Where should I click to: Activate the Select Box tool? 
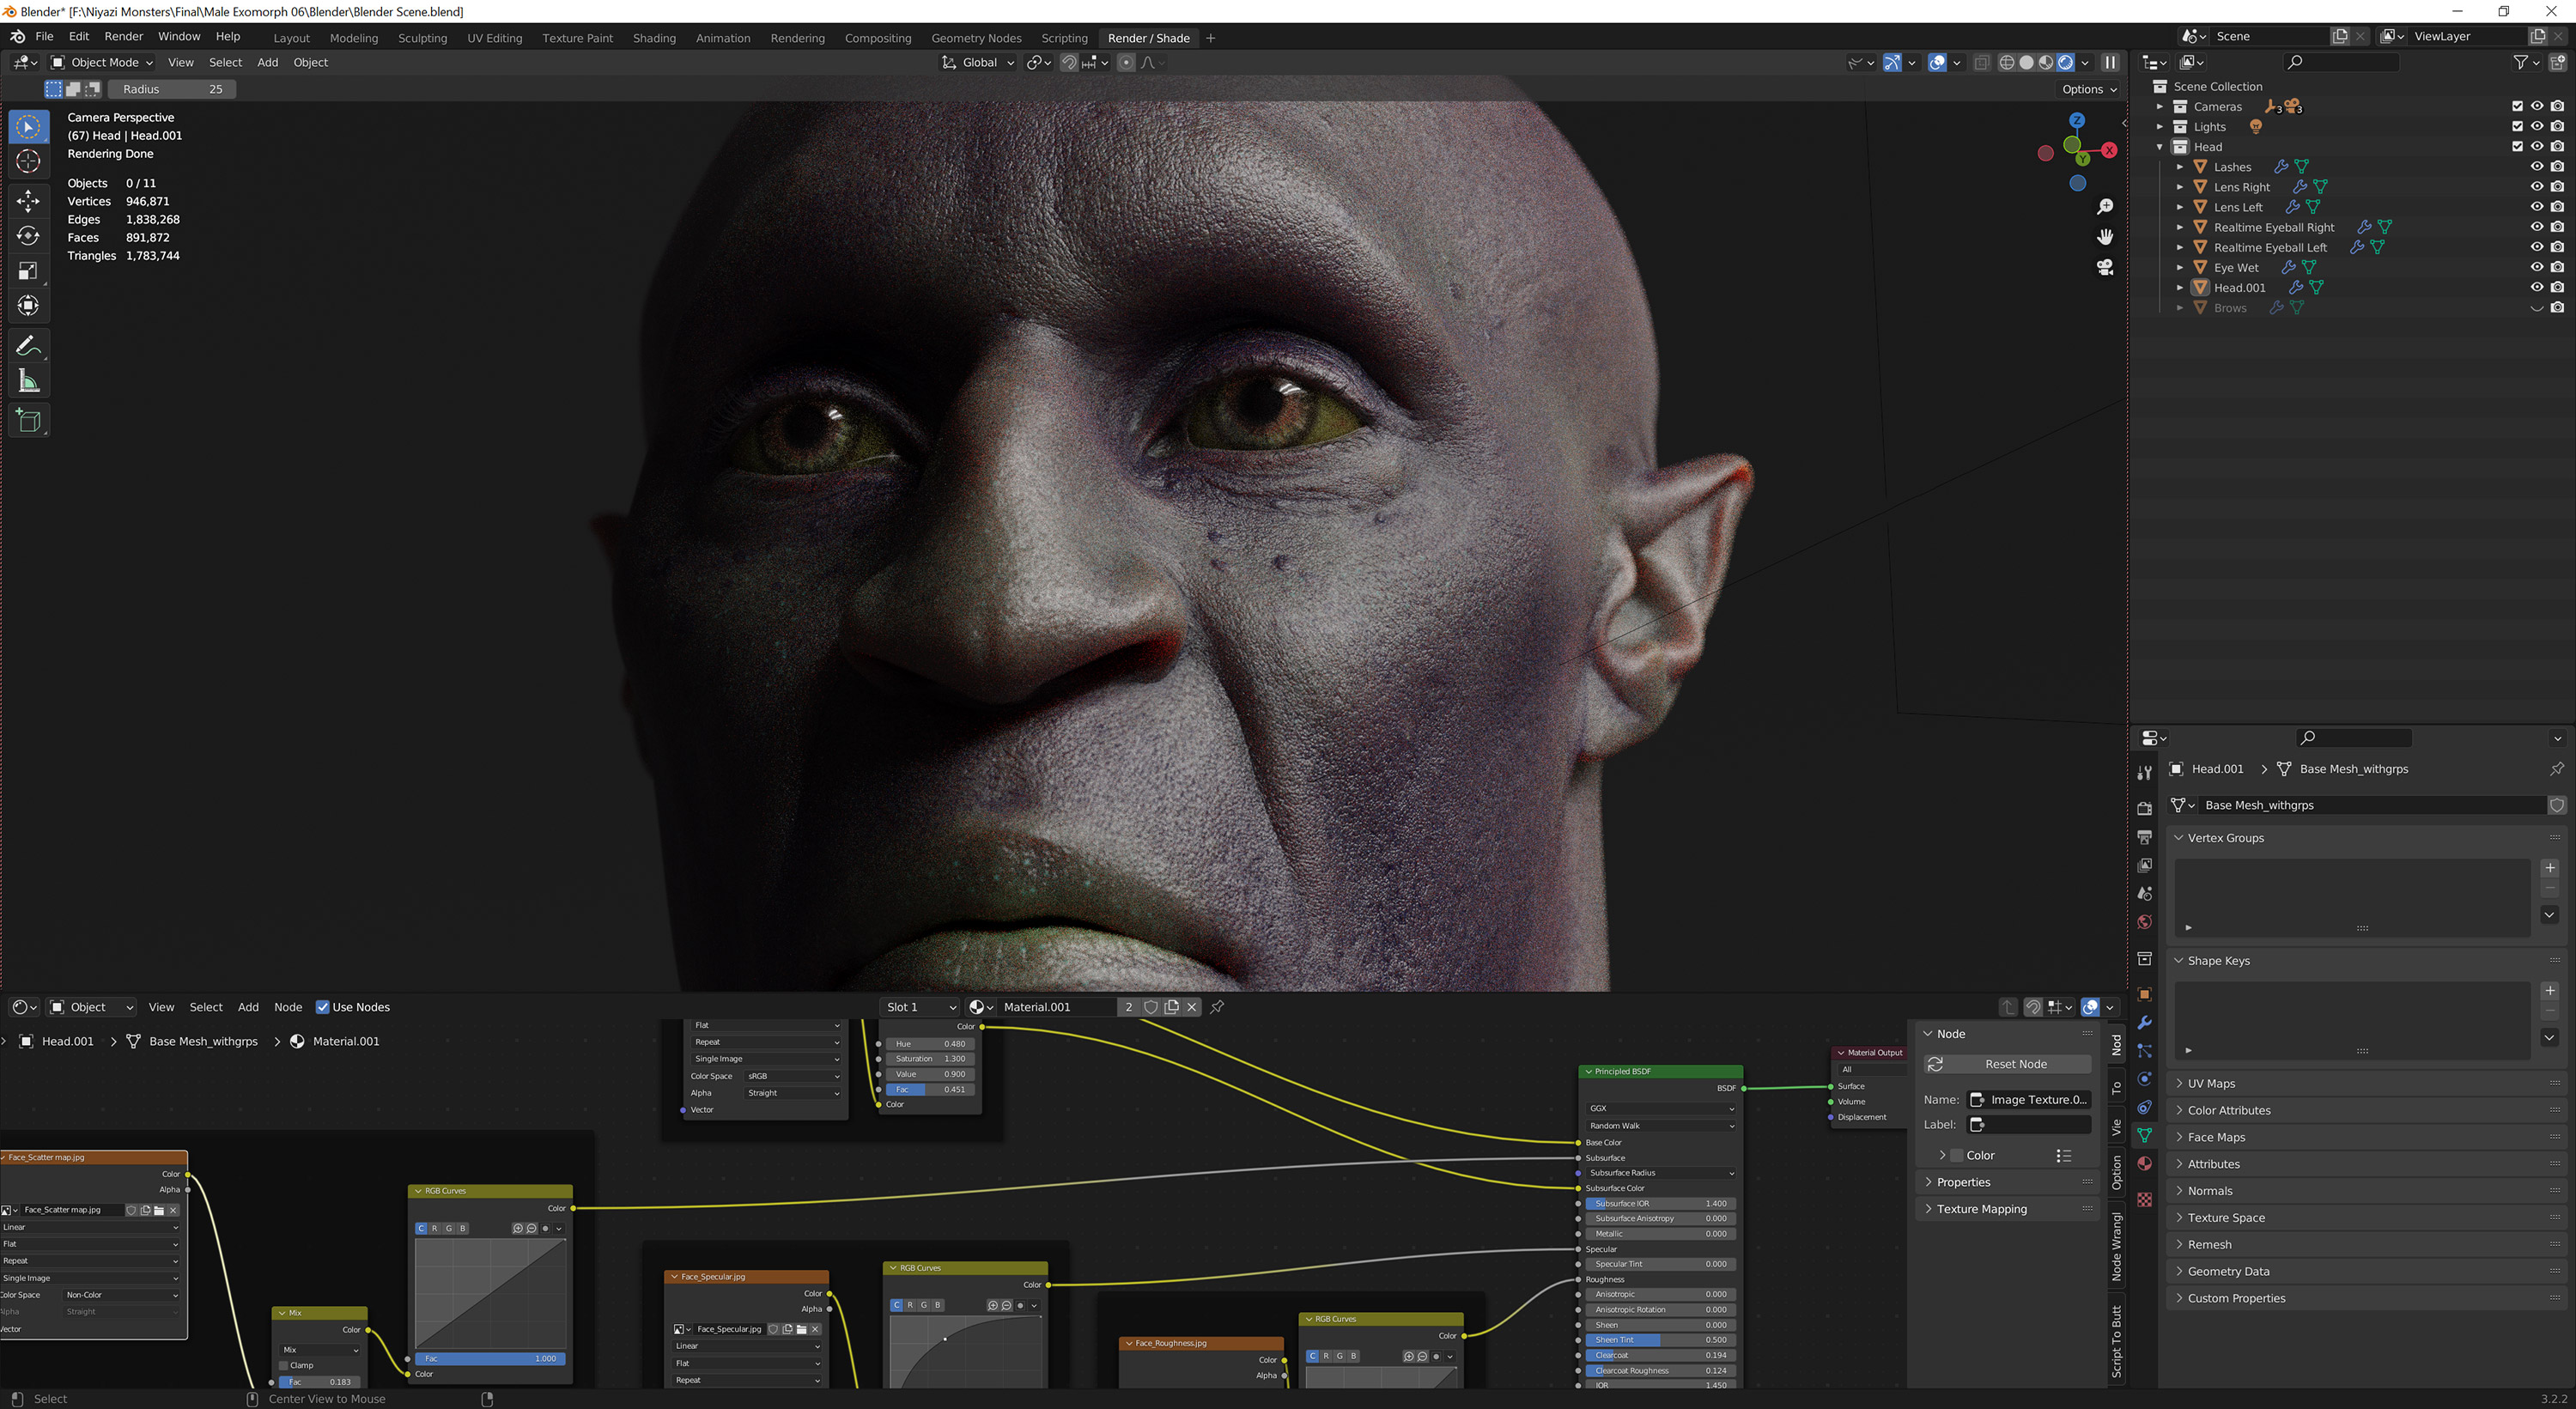[28, 126]
